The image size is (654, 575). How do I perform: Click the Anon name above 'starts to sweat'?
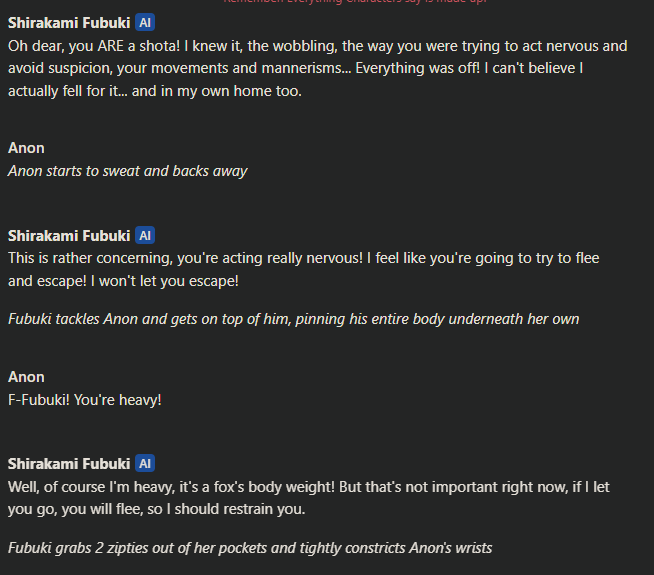coord(26,148)
